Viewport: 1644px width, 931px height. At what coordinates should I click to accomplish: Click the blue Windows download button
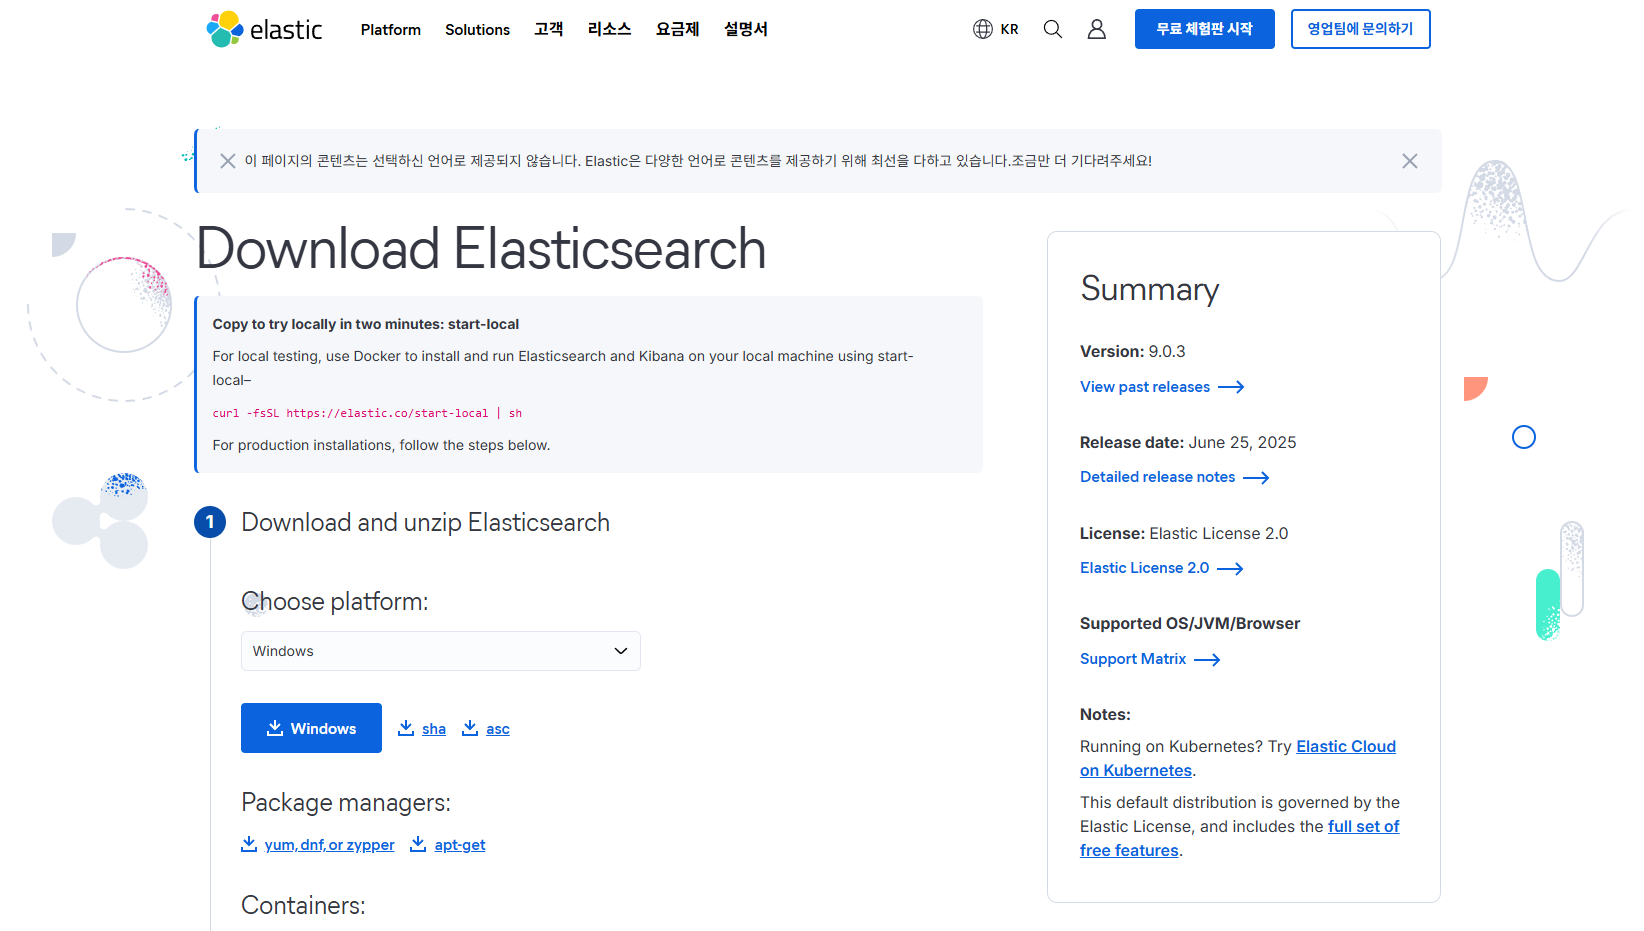click(311, 728)
